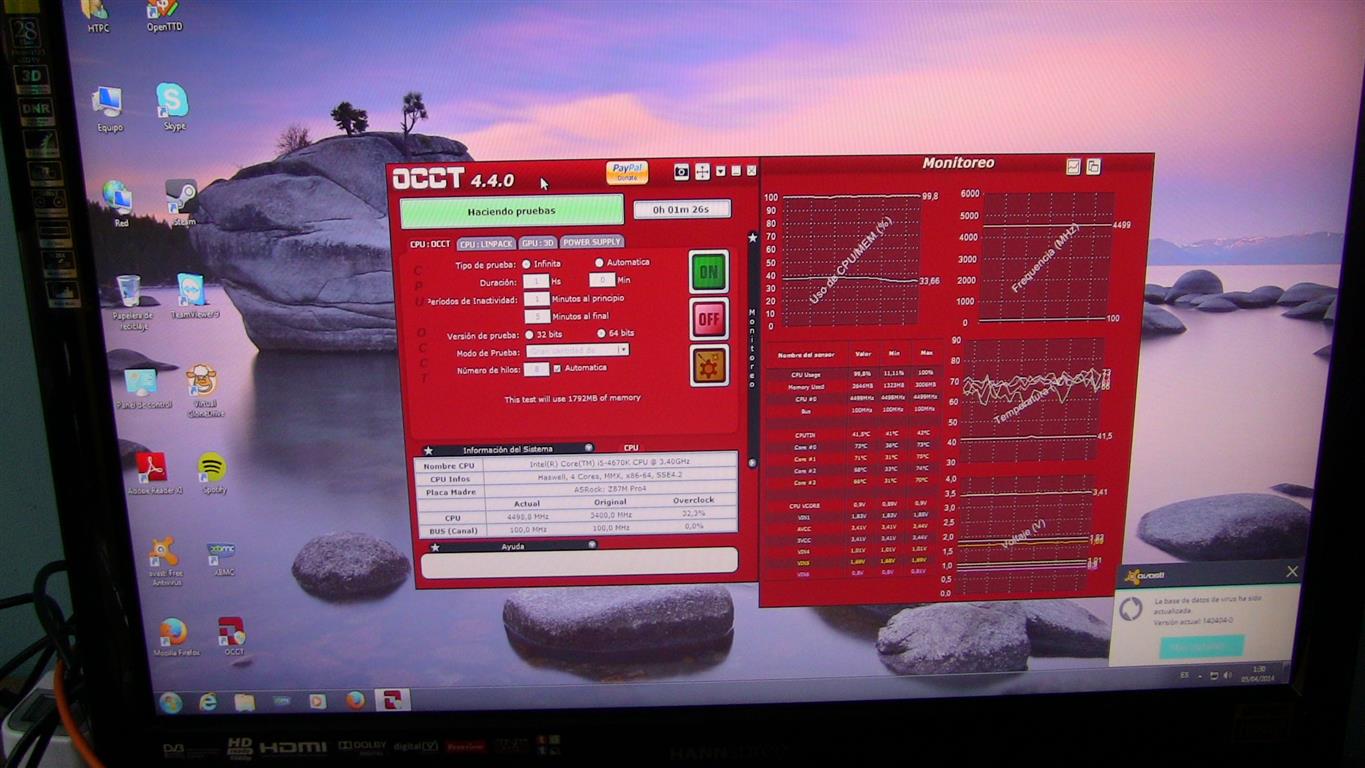Close the avast notification popup
The height and width of the screenshot is (768, 1365).
[1292, 572]
